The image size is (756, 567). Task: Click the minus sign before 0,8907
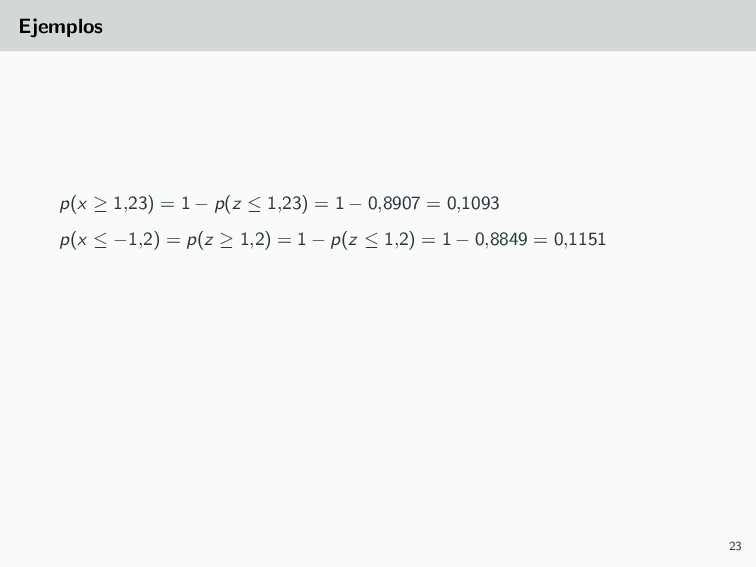point(355,204)
